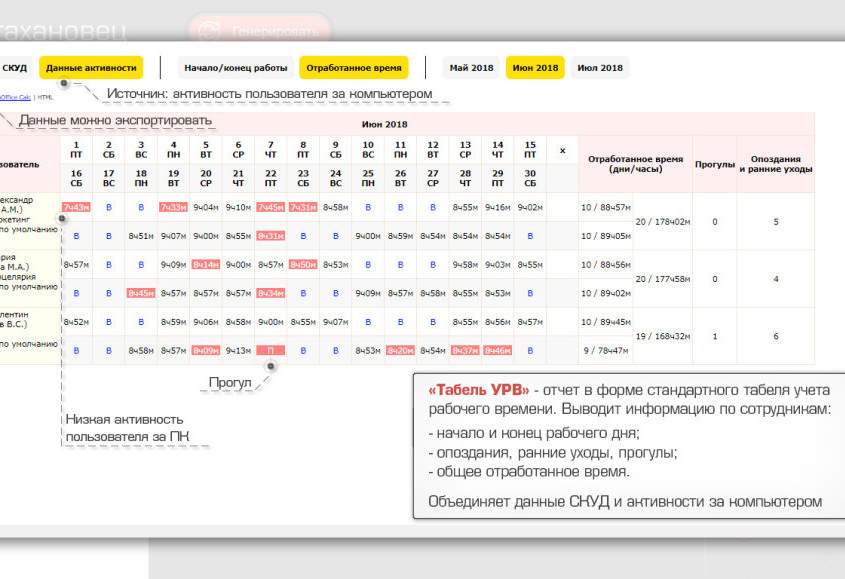Switch to the СКУД data source tab
845x579 pixels.
point(15,68)
